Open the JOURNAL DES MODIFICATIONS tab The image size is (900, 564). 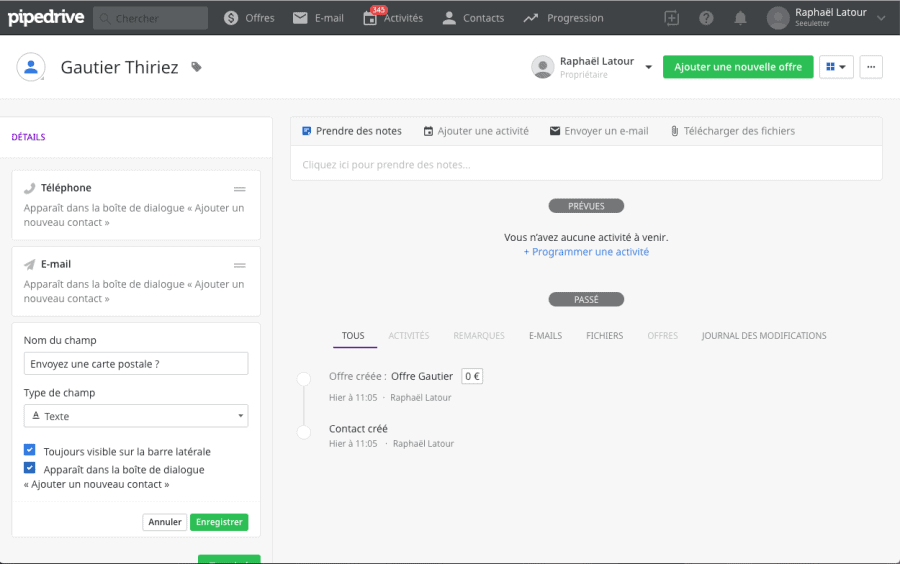tap(764, 336)
